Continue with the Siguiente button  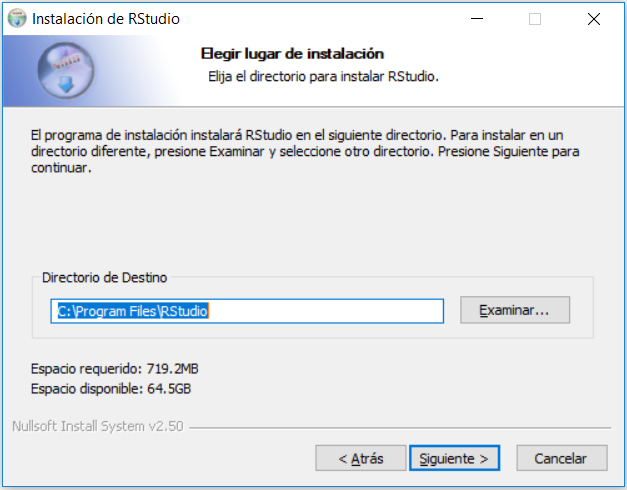454,458
